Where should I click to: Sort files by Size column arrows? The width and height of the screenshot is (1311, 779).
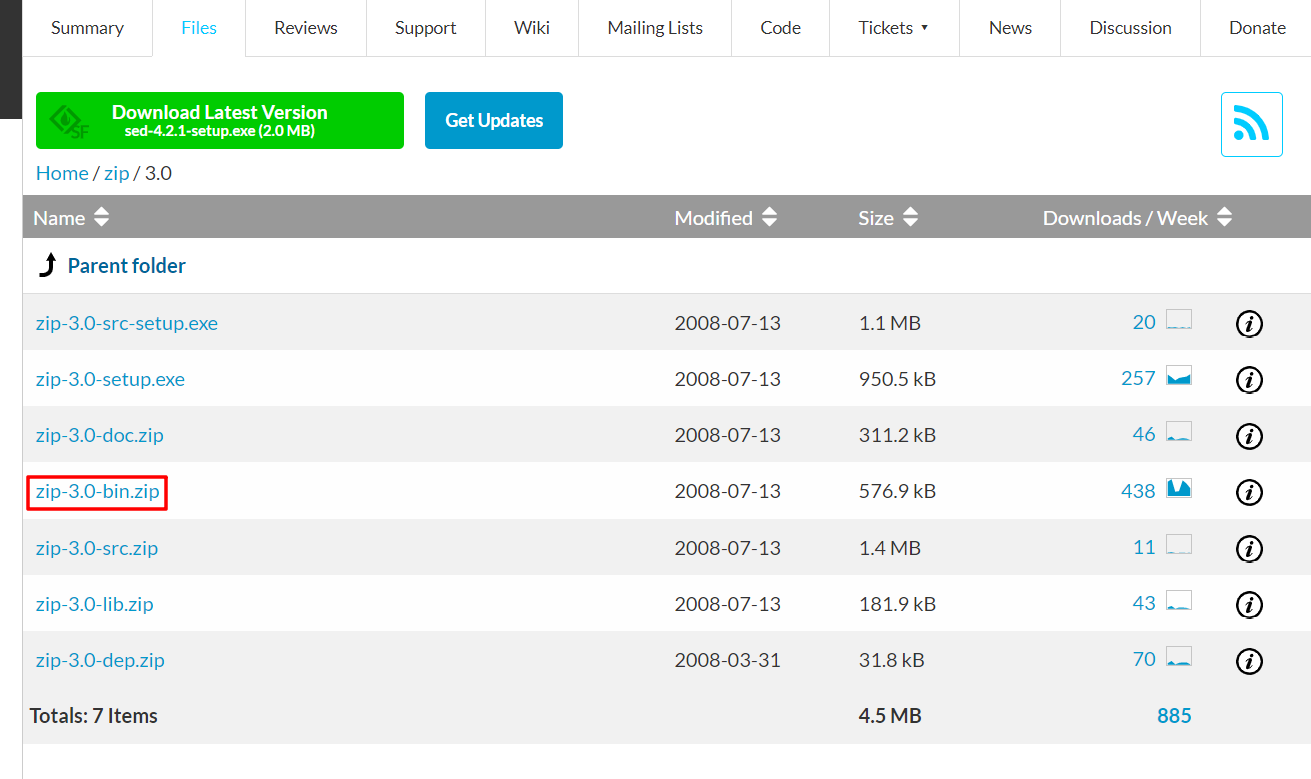point(910,217)
